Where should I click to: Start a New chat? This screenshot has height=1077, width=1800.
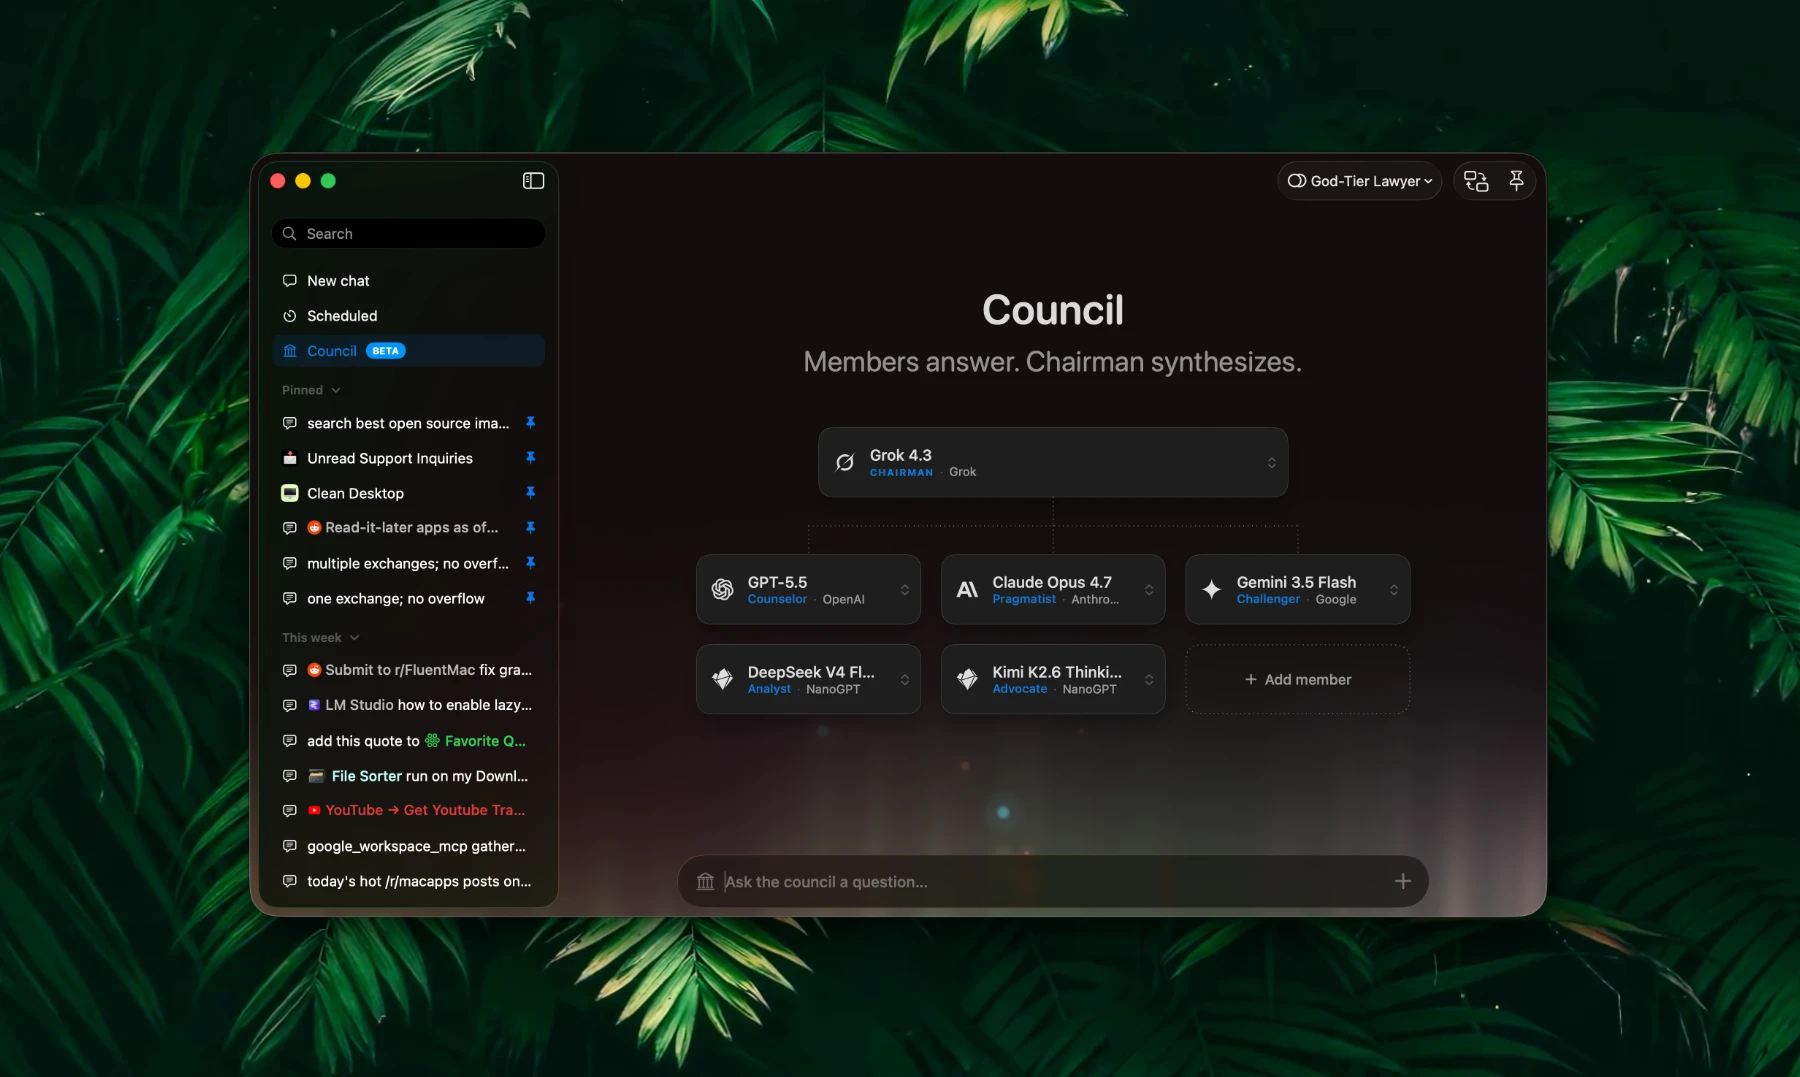[408, 281]
